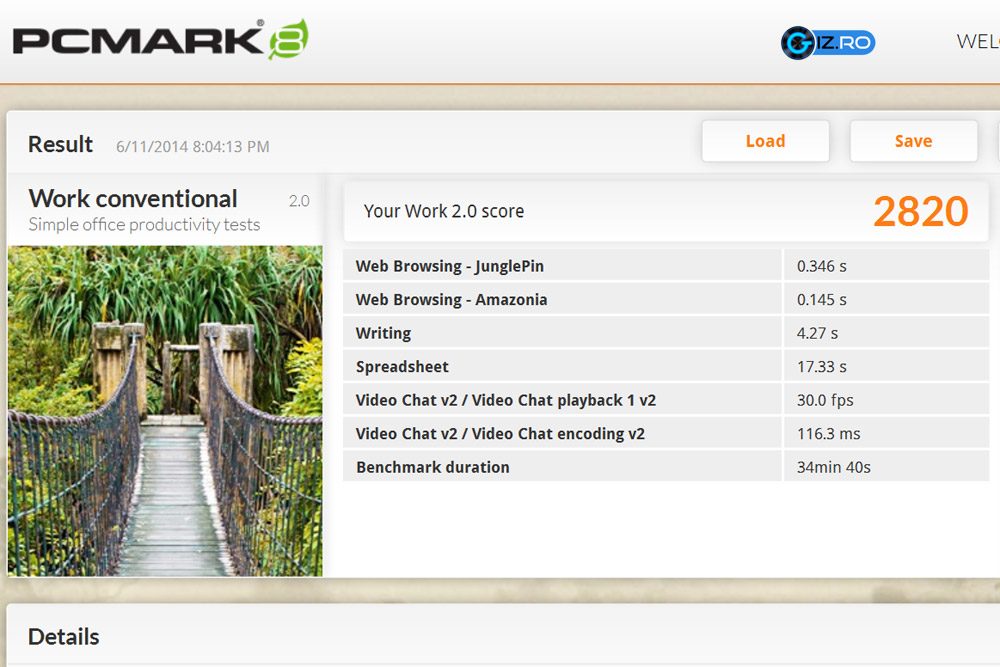
Task: Click the rope bridge thumbnail image
Action: coord(165,410)
